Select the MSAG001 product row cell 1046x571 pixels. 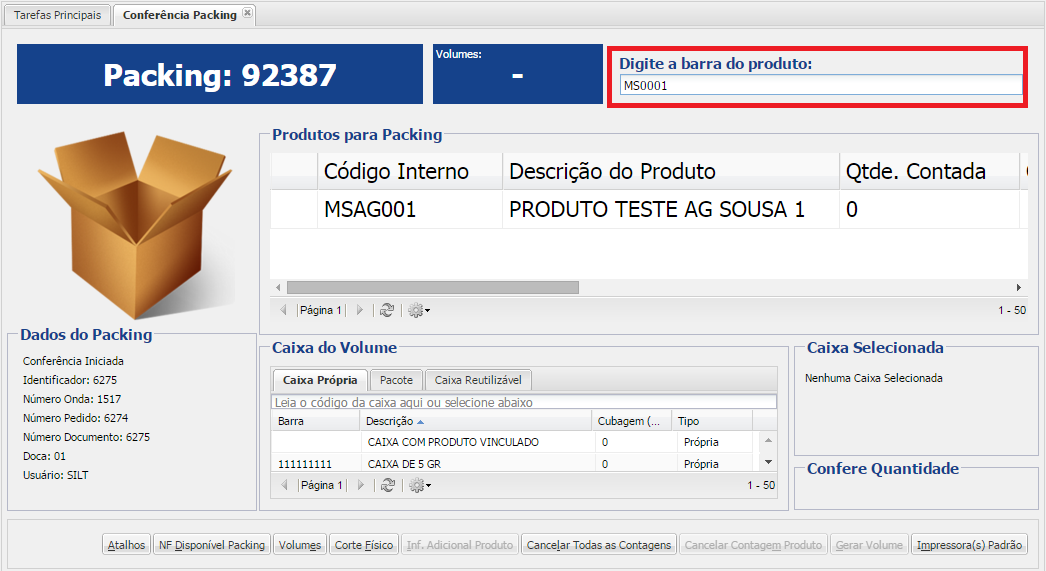[x=410, y=209]
